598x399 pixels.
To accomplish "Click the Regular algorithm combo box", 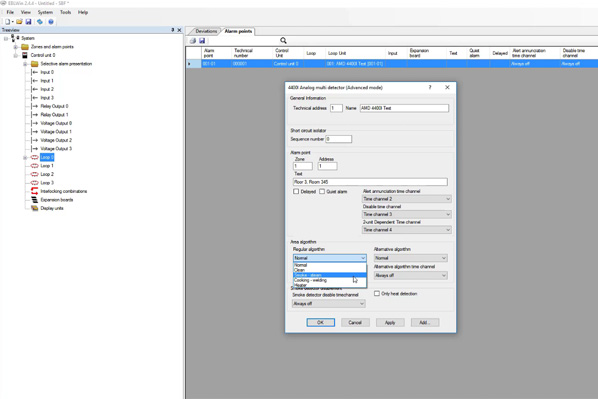I will click(x=330, y=258).
